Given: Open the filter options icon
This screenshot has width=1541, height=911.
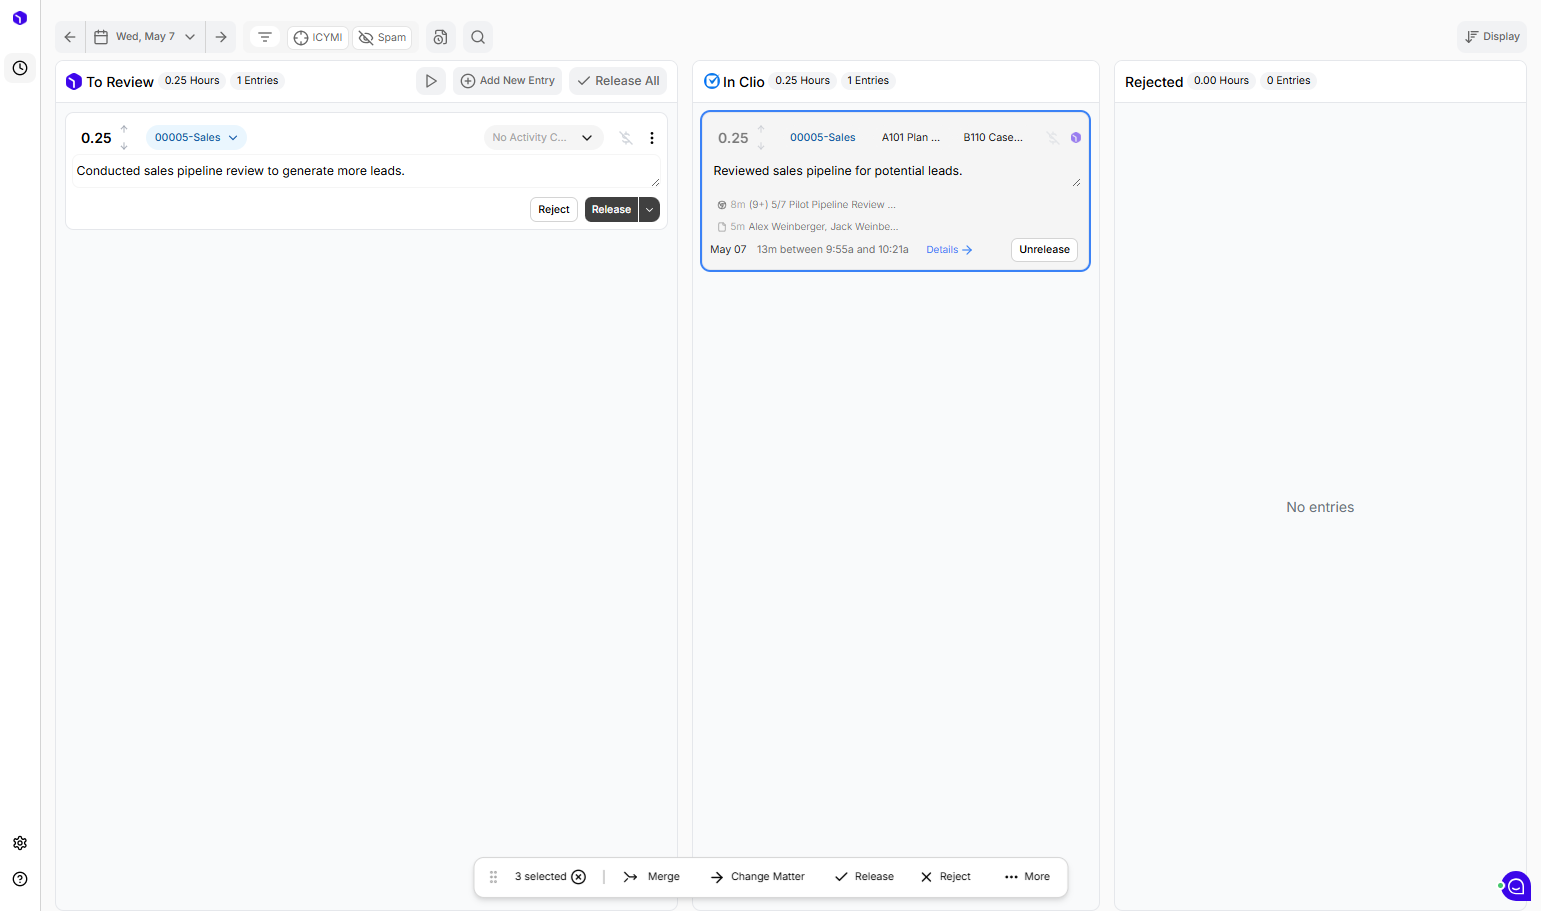Looking at the screenshot, I should click(265, 37).
